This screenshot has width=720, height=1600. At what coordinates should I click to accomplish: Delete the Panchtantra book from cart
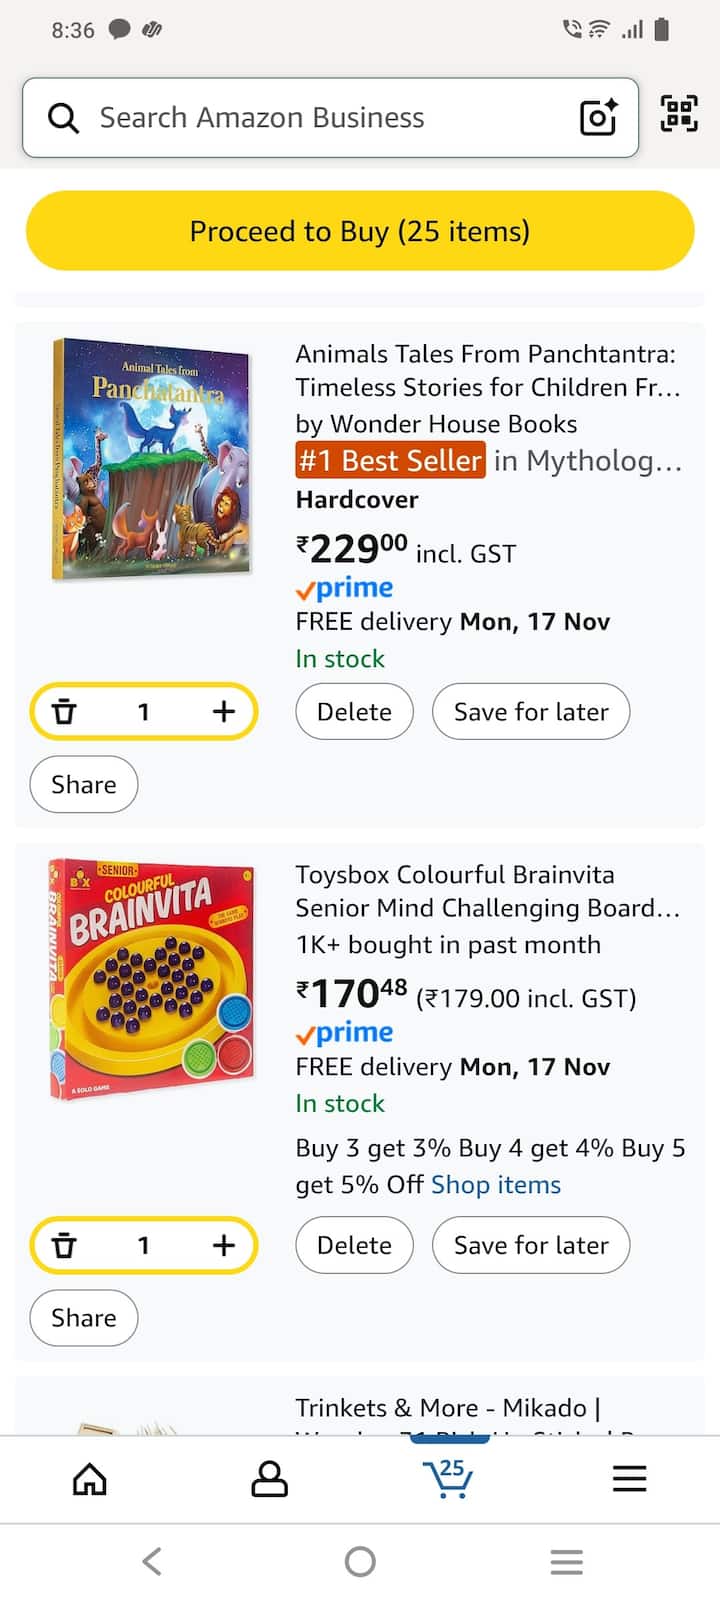(354, 712)
